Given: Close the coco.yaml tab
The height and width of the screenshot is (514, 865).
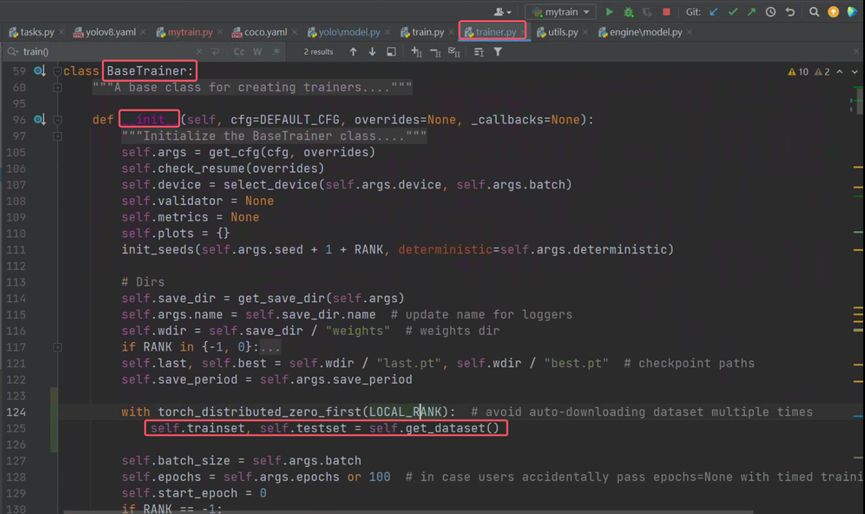Looking at the screenshot, I should click(295, 32).
